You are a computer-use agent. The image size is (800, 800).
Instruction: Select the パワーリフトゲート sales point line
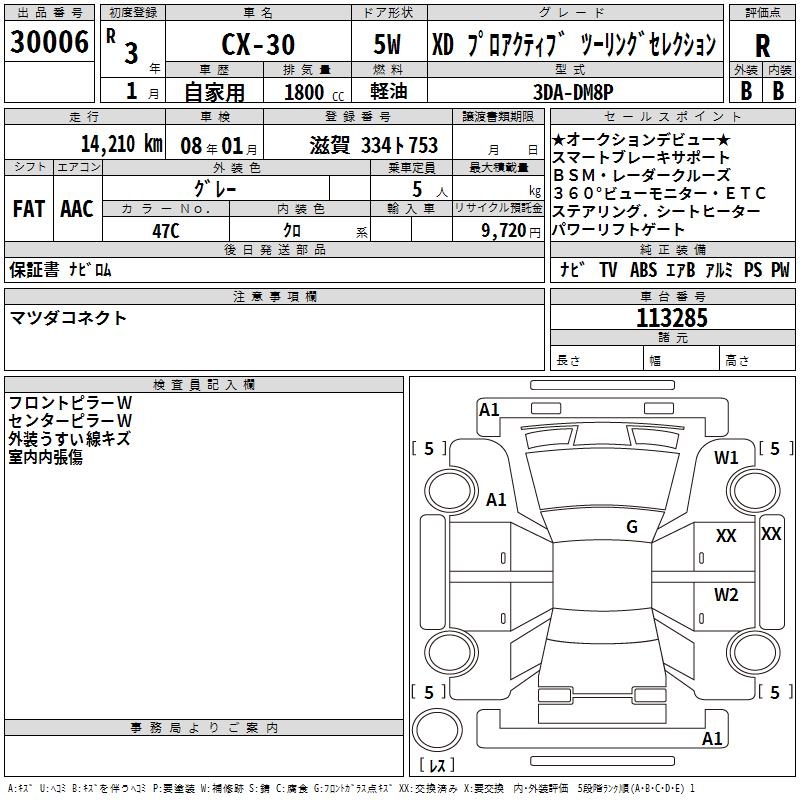618,230
